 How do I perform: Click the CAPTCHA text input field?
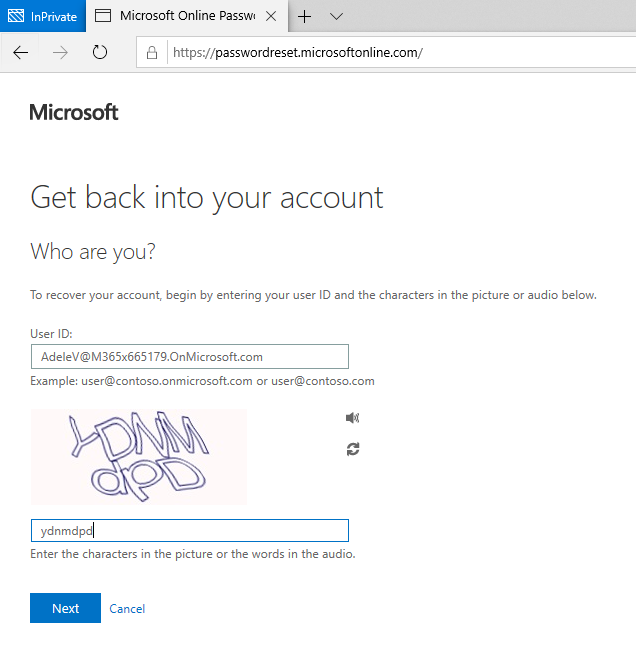190,531
